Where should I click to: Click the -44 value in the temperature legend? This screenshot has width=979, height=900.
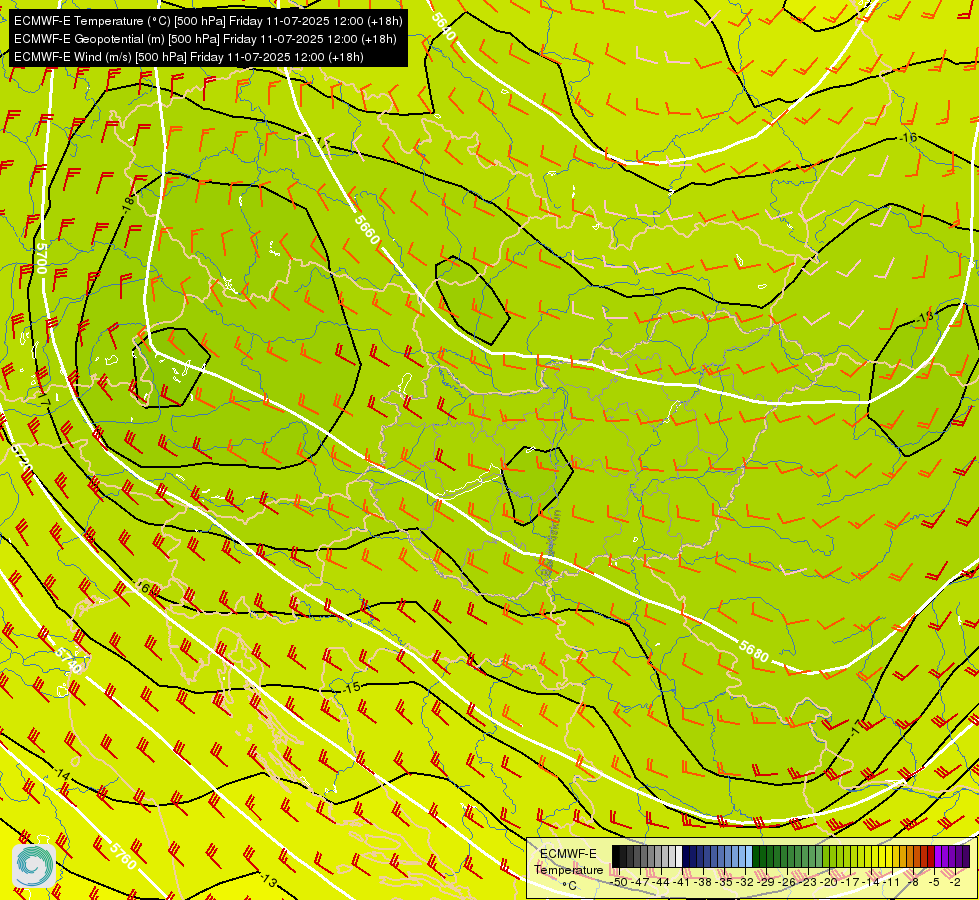coord(661,882)
